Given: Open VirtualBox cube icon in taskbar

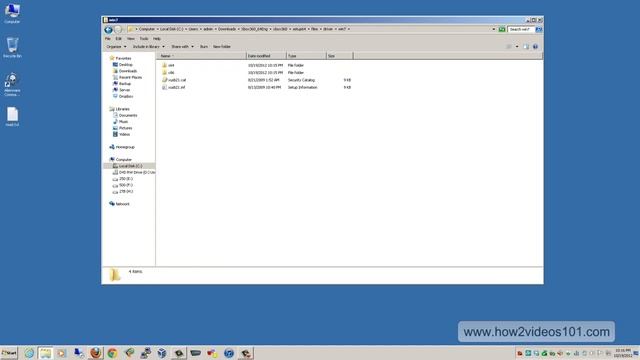Looking at the screenshot, I should 162,353.
